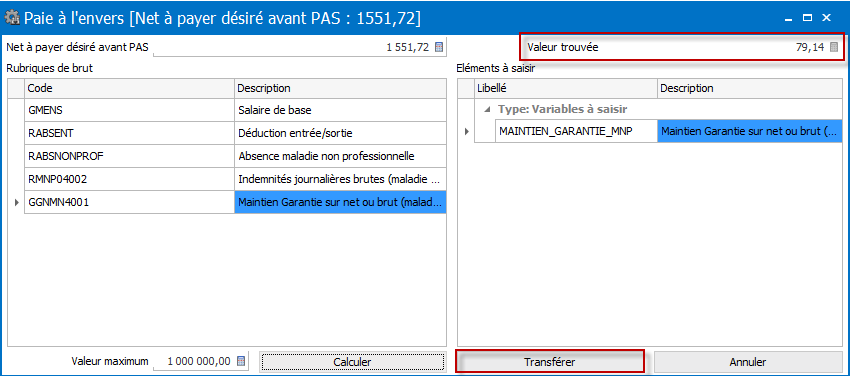This screenshot has width=850, height=376.
Task: Select the GMENS code cell
Action: coord(129,110)
